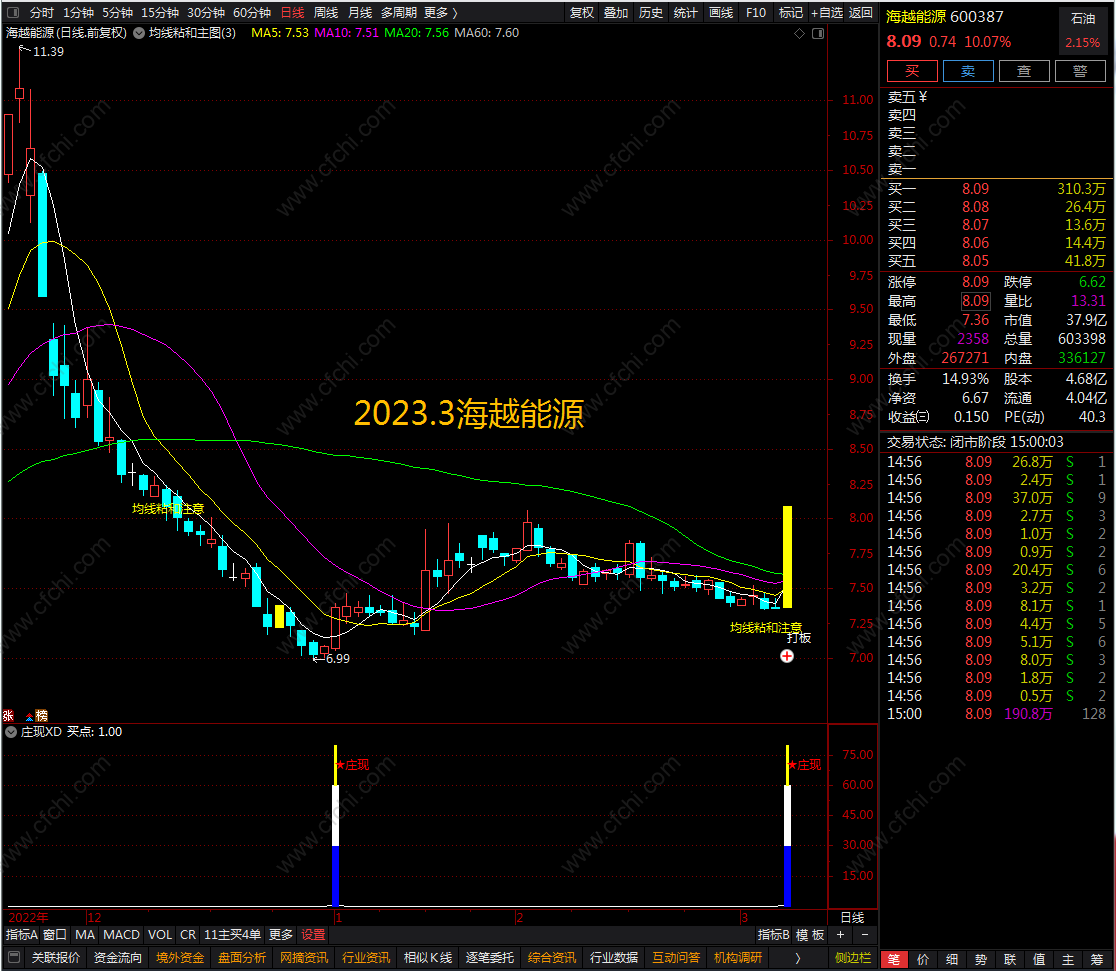This screenshot has height=971, width=1116.
Task: Toggle the 侧边栏 sidebar button
Action: [x=853, y=957]
